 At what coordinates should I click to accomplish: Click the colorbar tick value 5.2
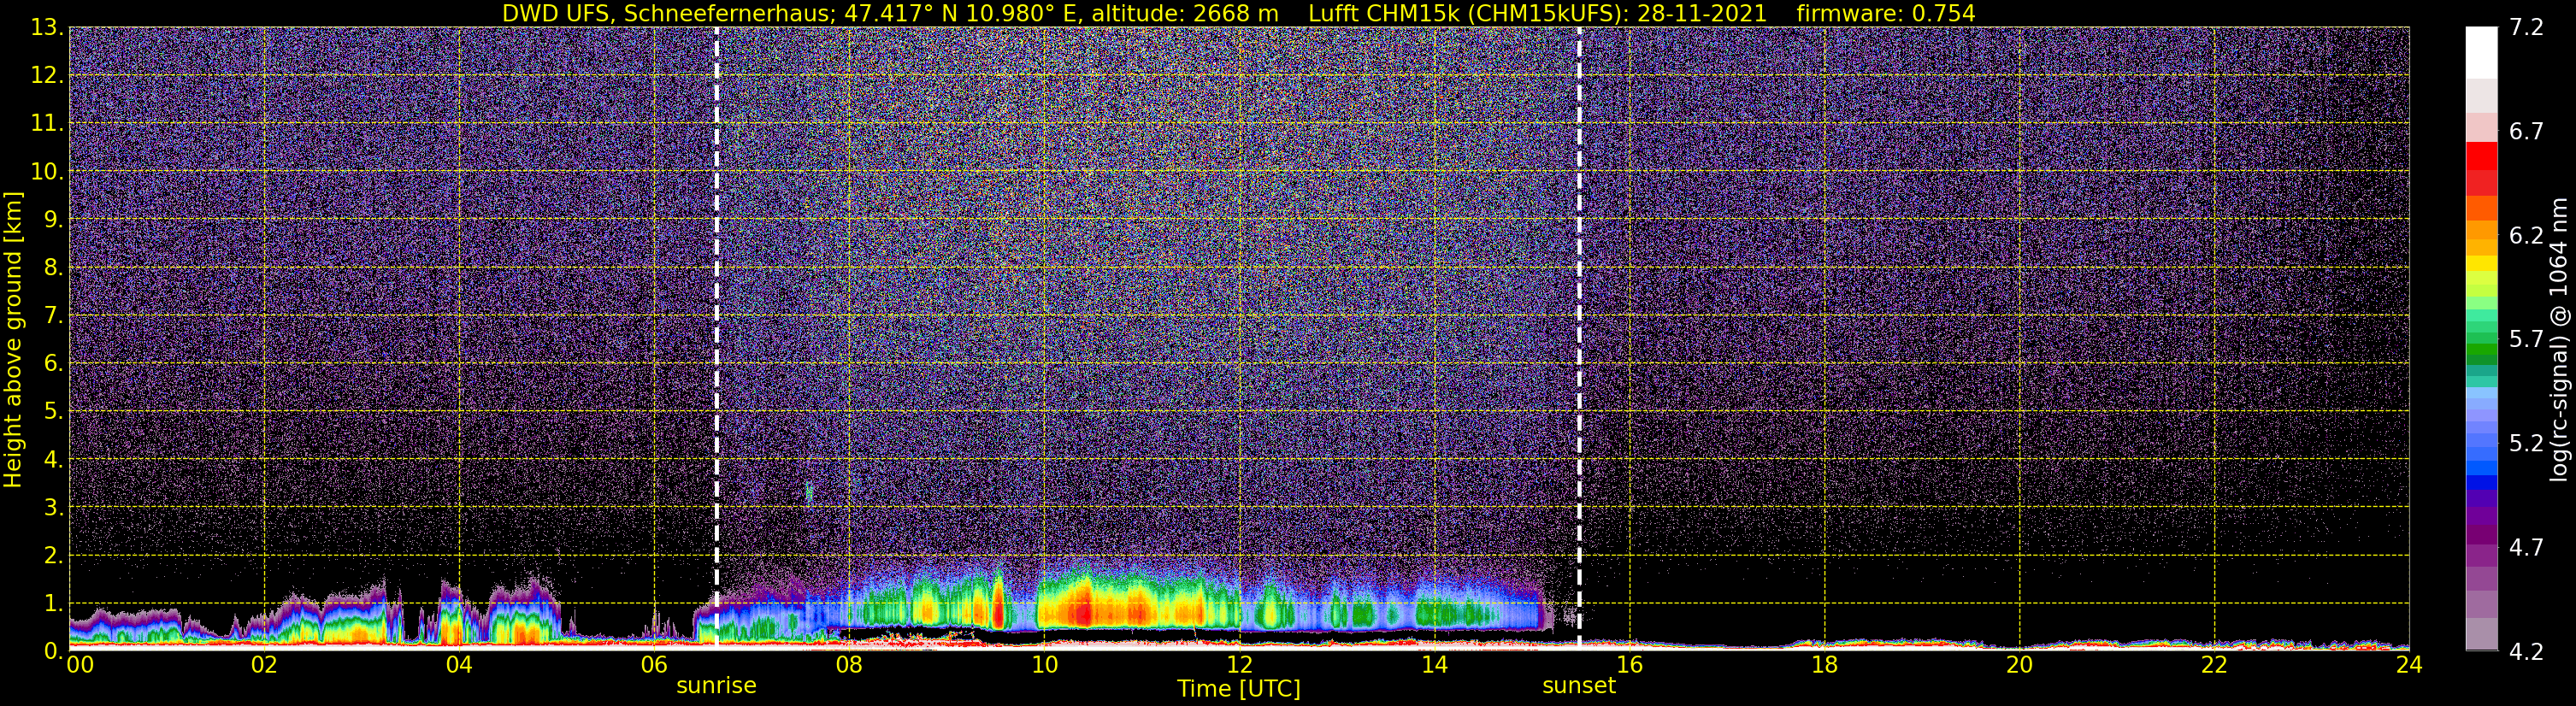(x=2526, y=443)
